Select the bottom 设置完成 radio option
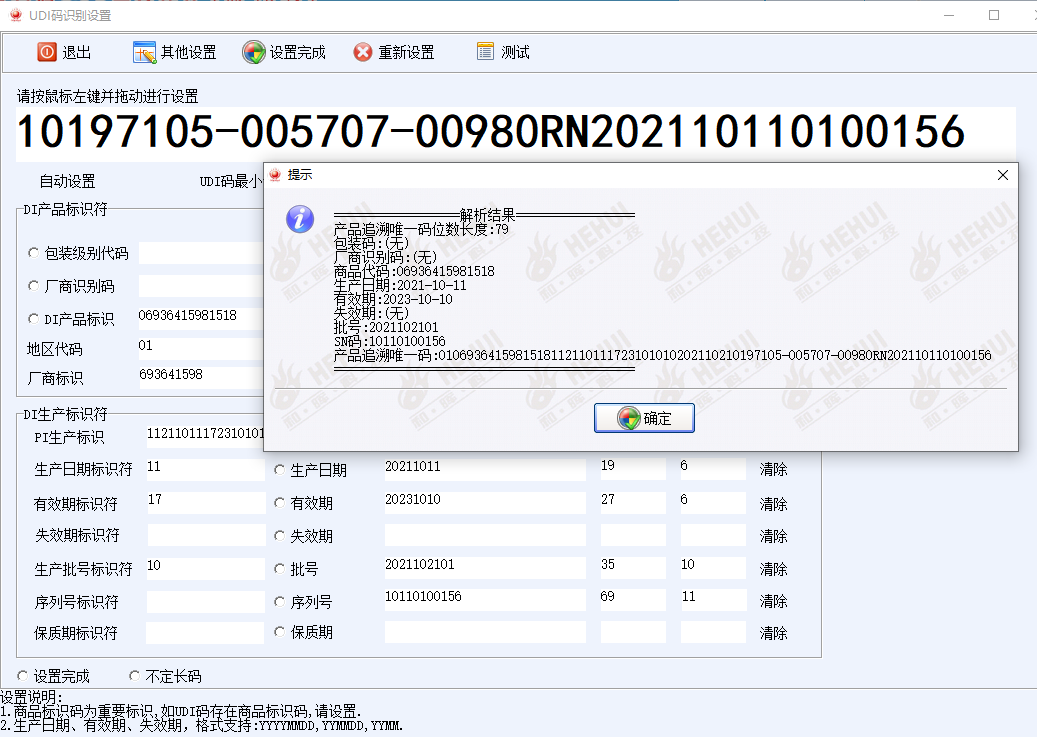This screenshot has height=737, width=1037. (x=23, y=676)
